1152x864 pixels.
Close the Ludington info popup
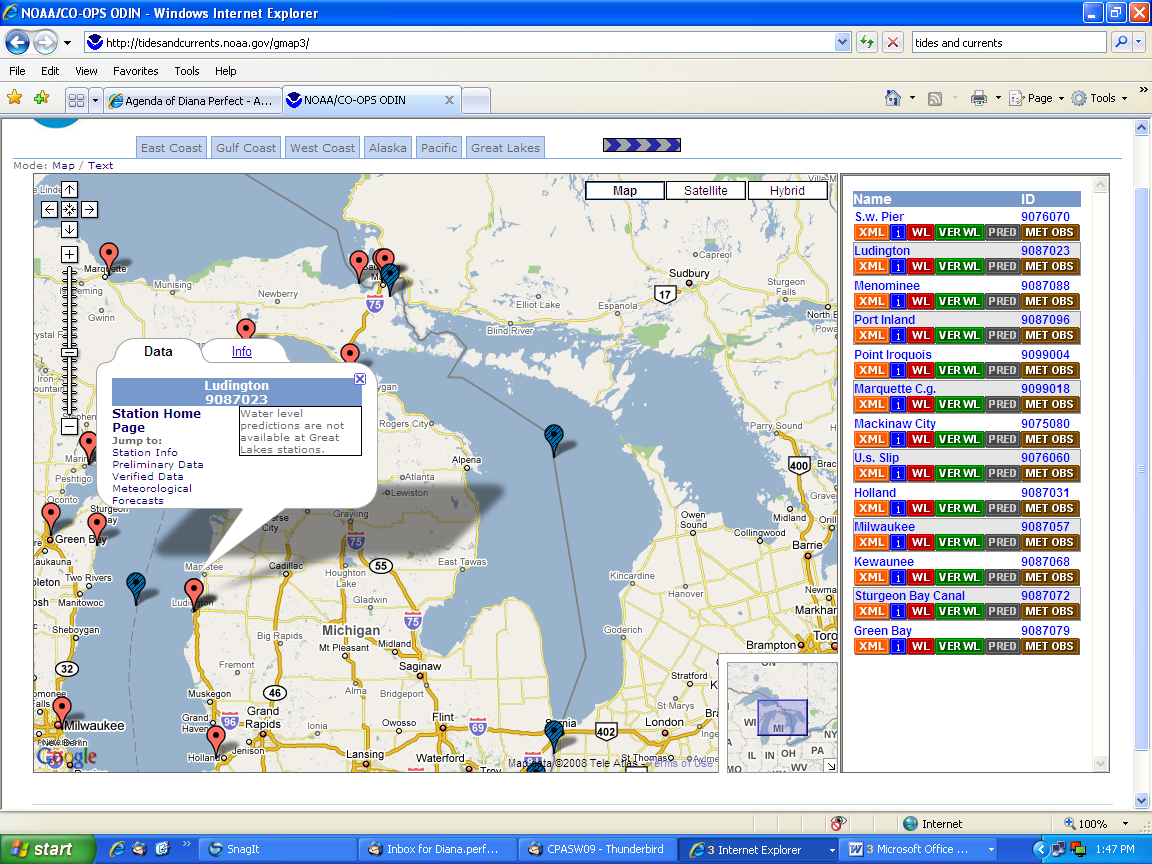pos(360,379)
